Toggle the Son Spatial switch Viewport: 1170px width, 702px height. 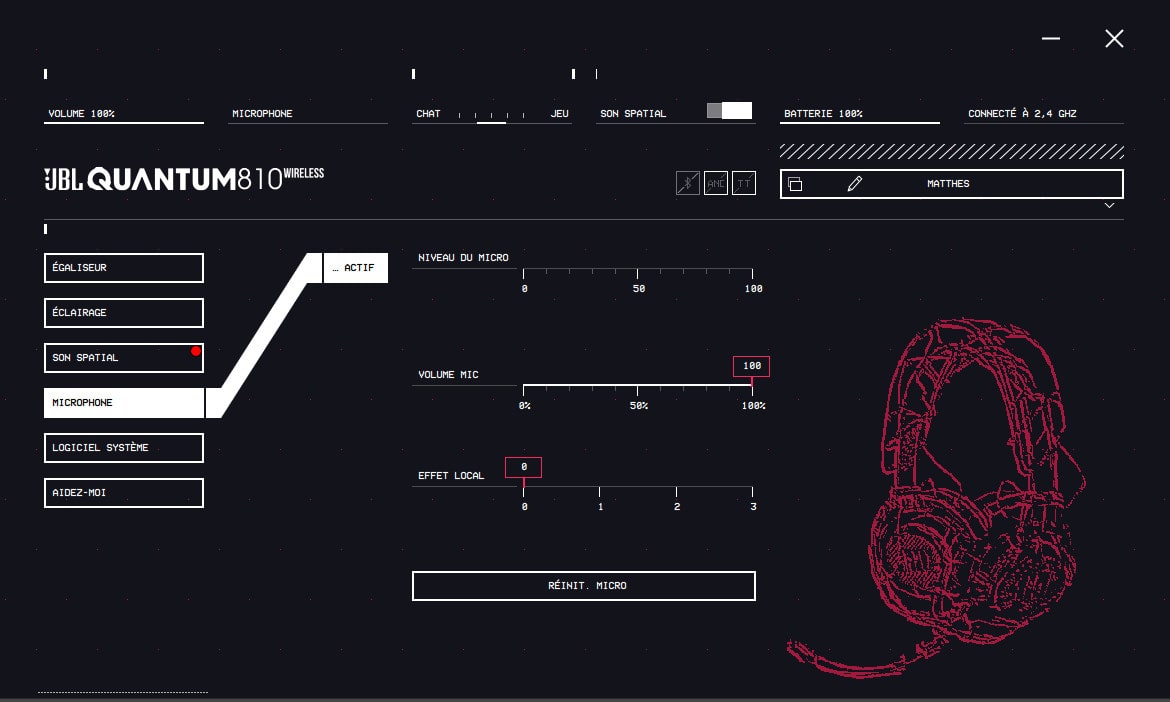729,111
